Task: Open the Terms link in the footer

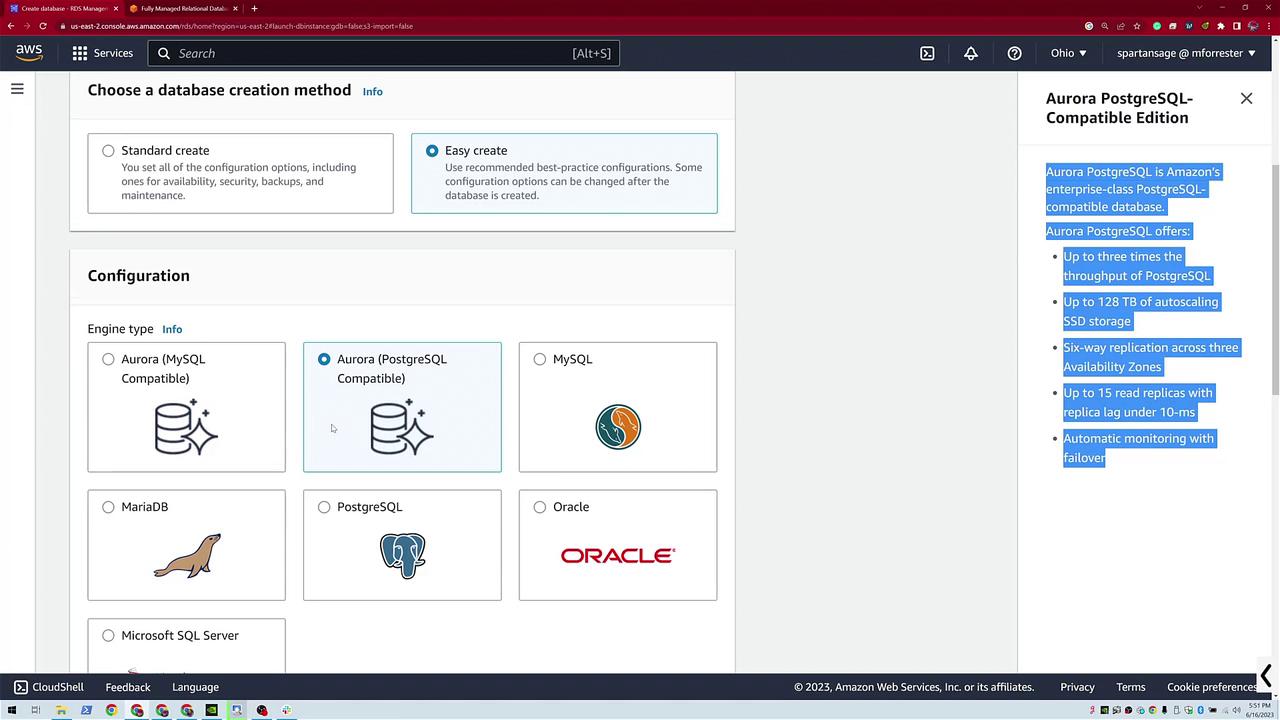Action: pyautogui.click(x=1131, y=687)
